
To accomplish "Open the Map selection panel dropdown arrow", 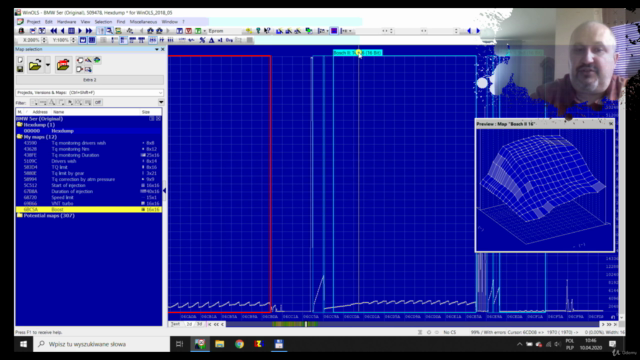I will coord(157,49).
